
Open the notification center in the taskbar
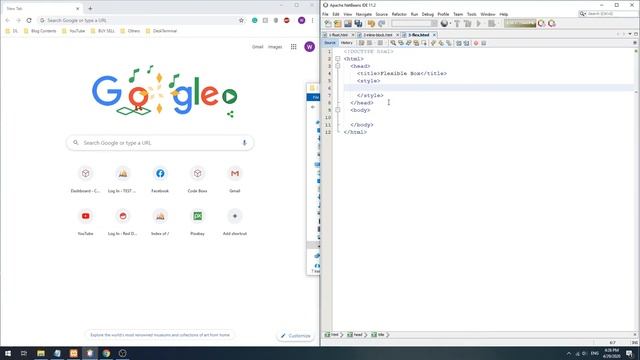click(629, 353)
